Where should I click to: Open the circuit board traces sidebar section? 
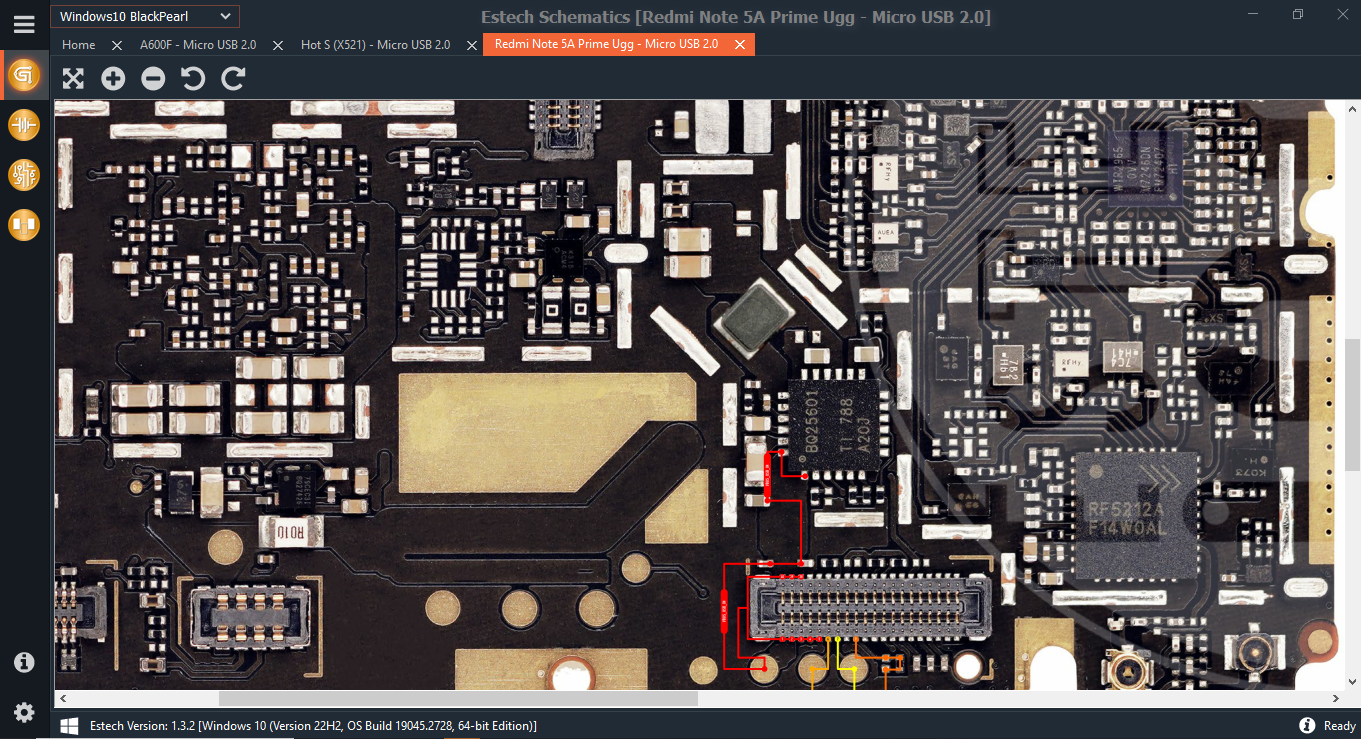(24, 175)
